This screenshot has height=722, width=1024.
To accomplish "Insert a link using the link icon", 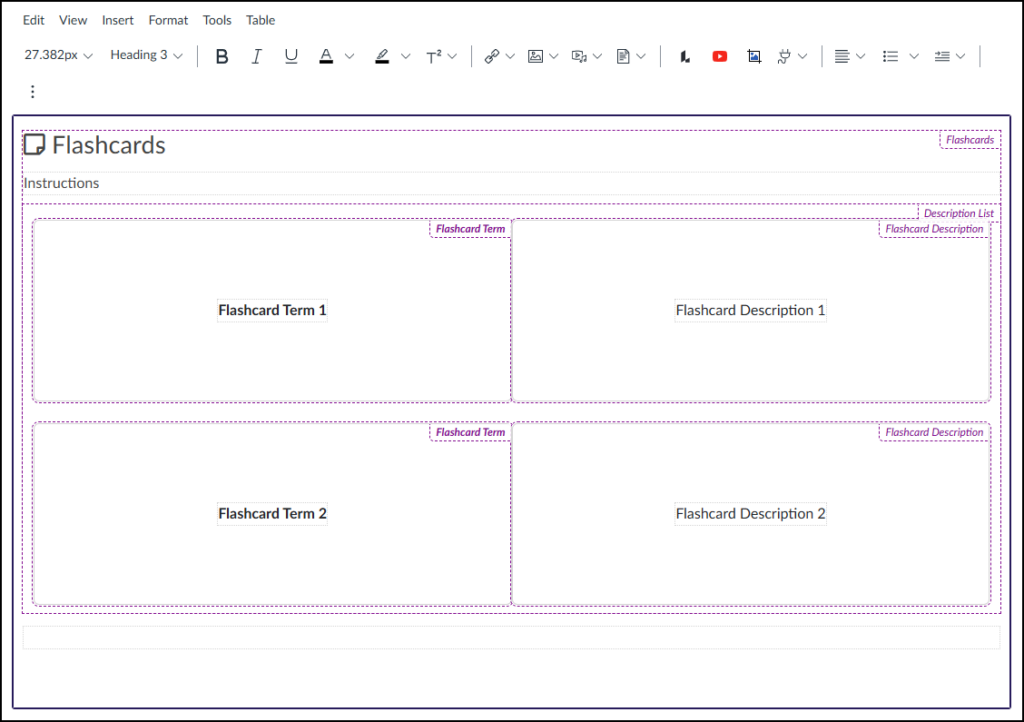I will [493, 56].
